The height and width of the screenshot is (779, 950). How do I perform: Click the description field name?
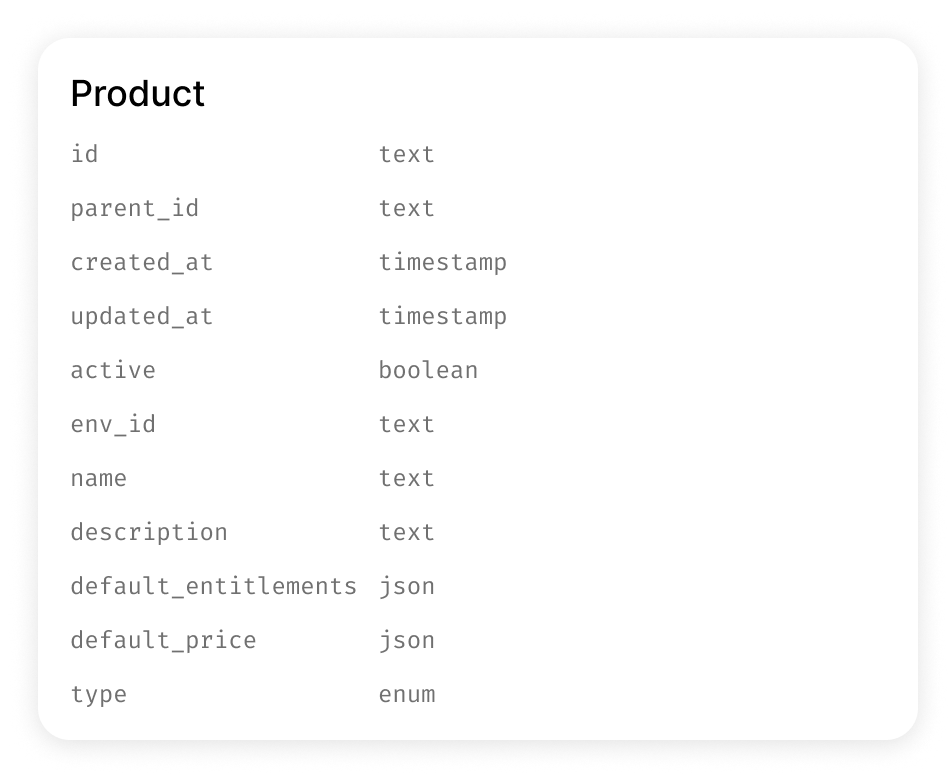click(149, 532)
